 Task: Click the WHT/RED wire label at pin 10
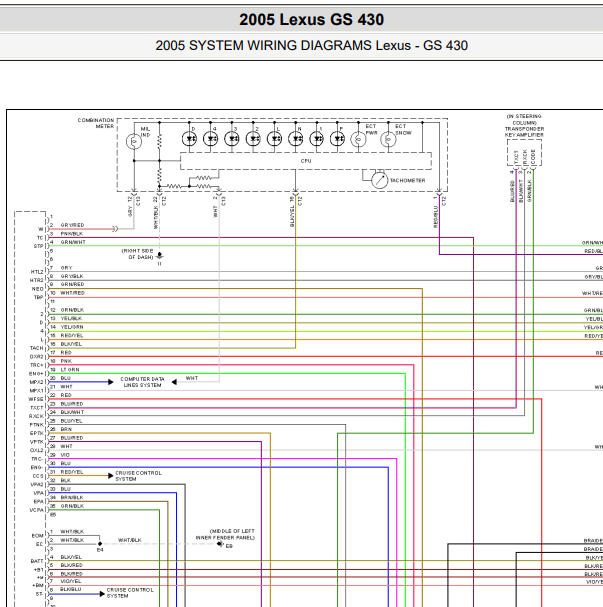72,293
